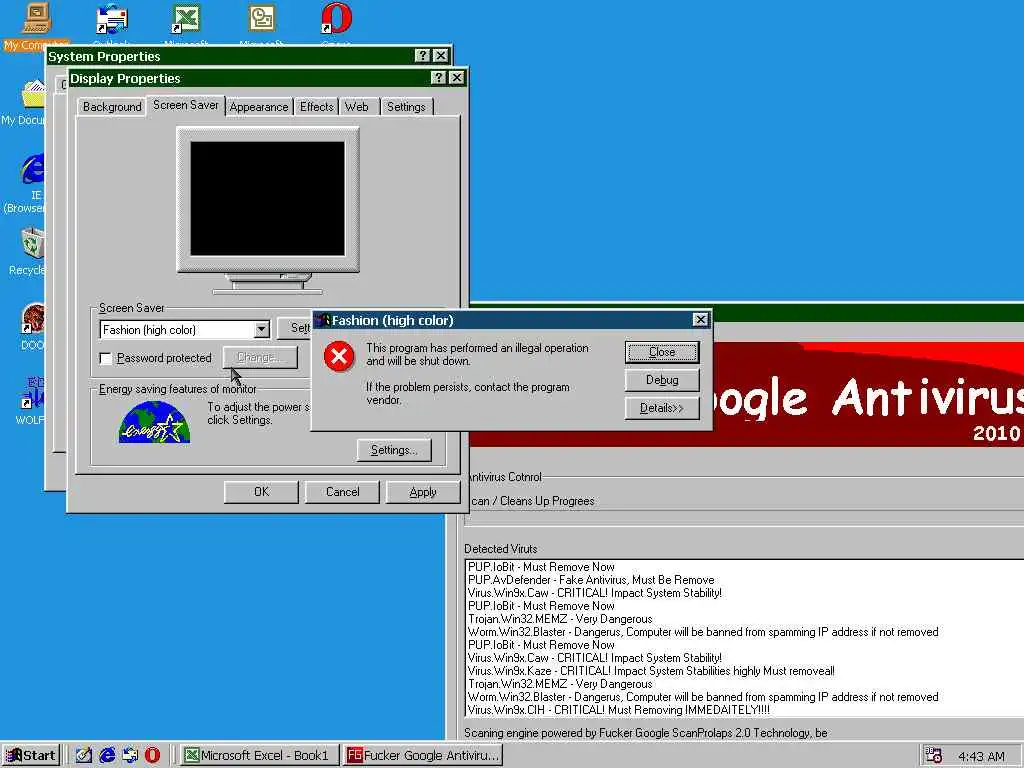Click Internet Explorer quick launch icon
The height and width of the screenshot is (768, 1024).
106,756
